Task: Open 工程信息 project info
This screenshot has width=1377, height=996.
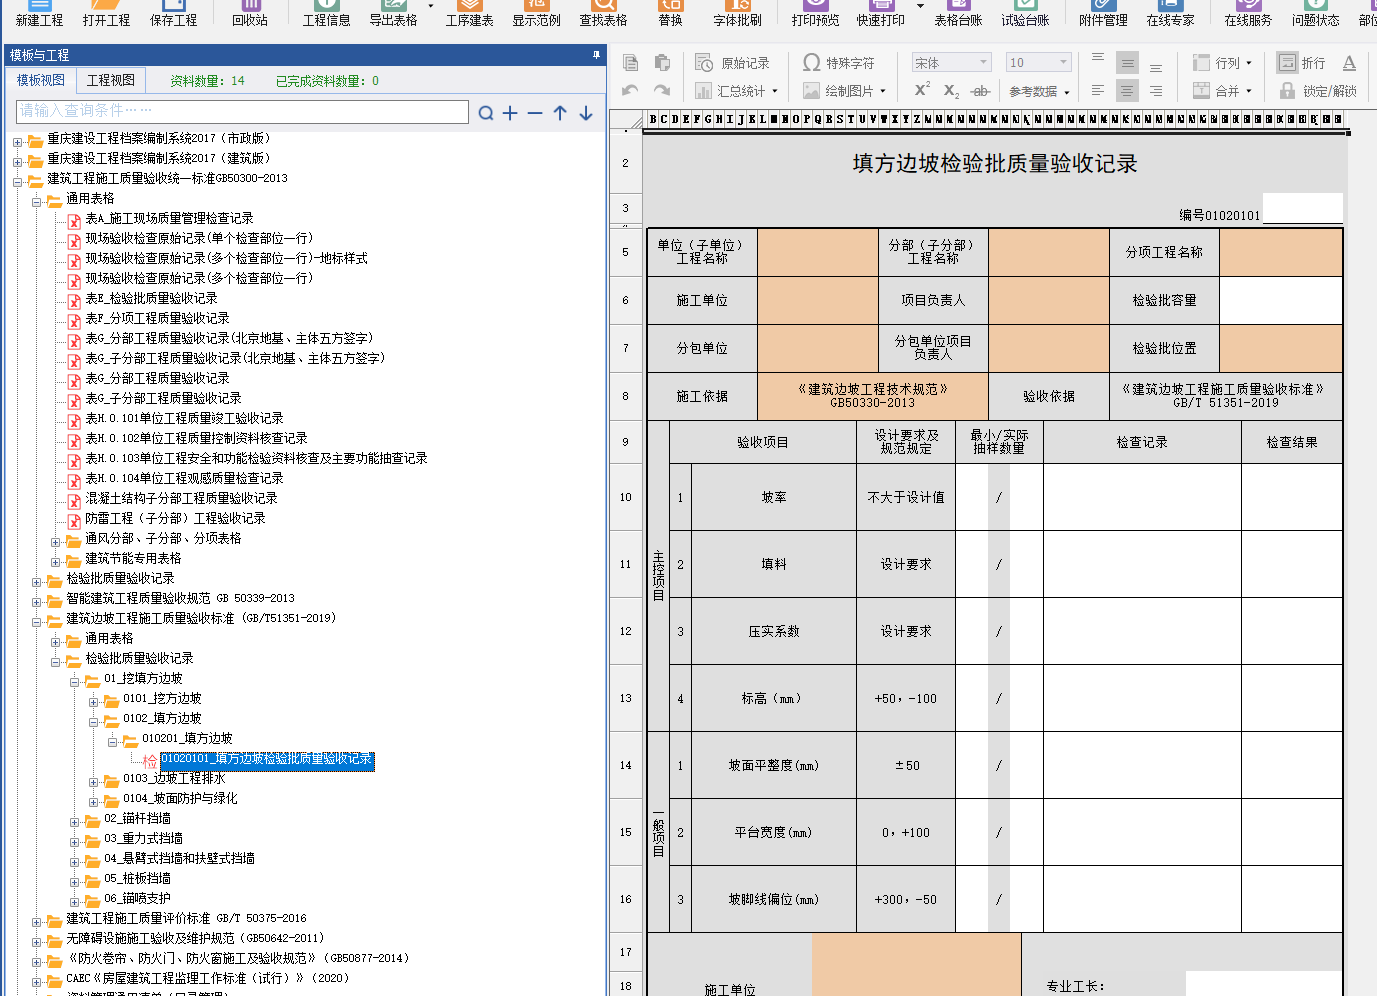Action: 326,14
